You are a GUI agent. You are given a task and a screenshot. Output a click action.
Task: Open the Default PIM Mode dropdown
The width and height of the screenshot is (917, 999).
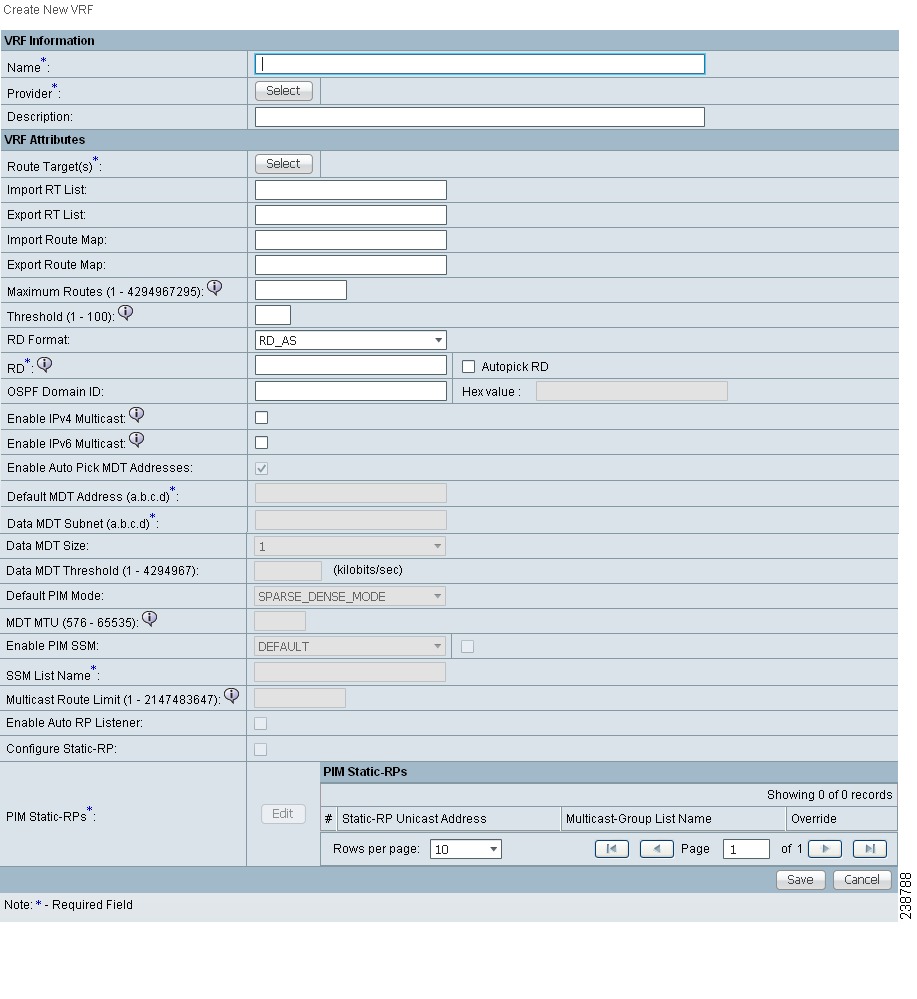[350, 596]
